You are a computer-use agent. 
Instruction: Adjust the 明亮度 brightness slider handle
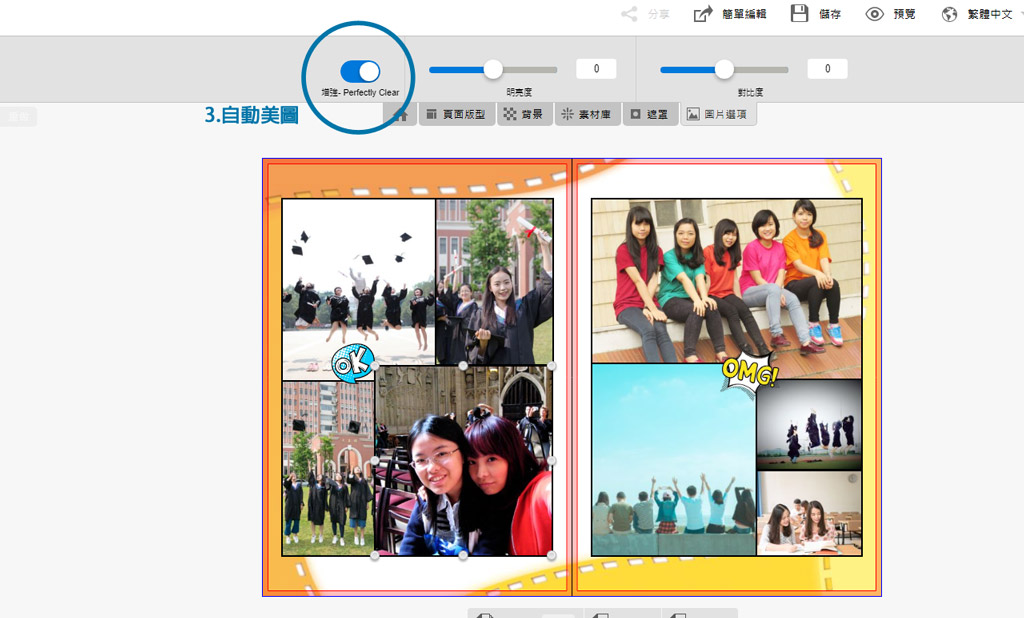[x=493, y=69]
